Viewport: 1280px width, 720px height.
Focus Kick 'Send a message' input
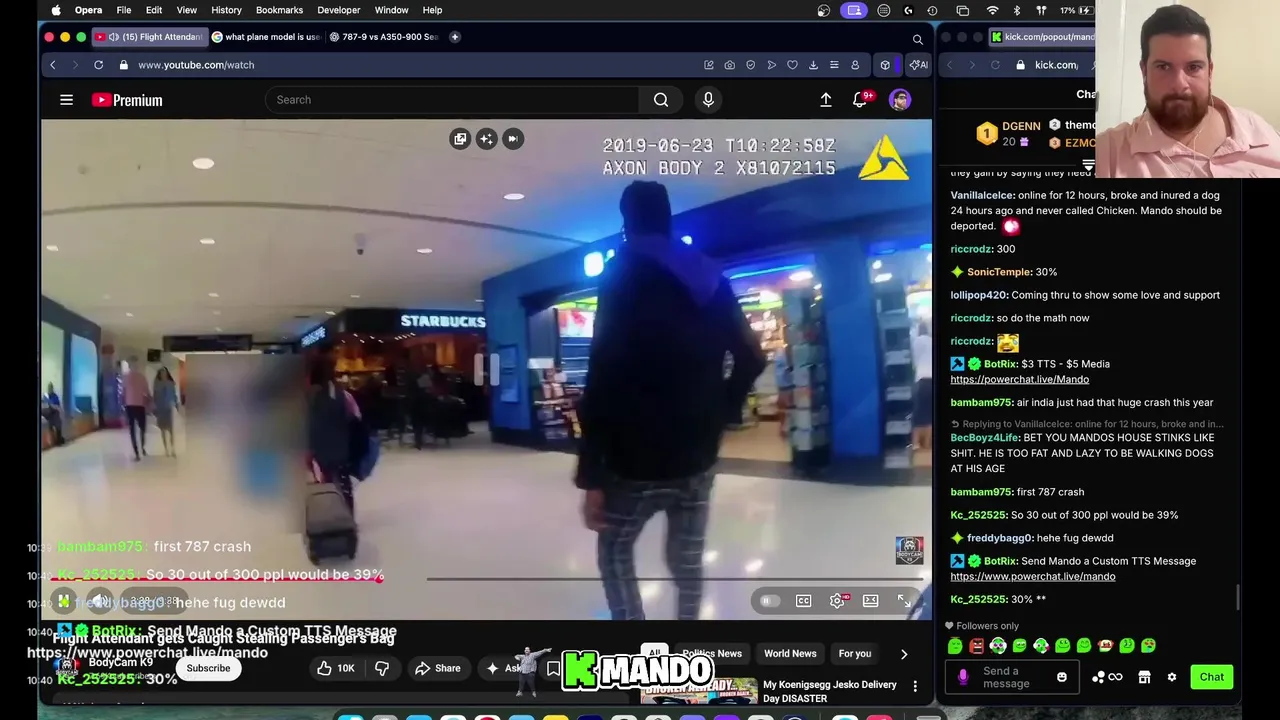[1012, 677]
